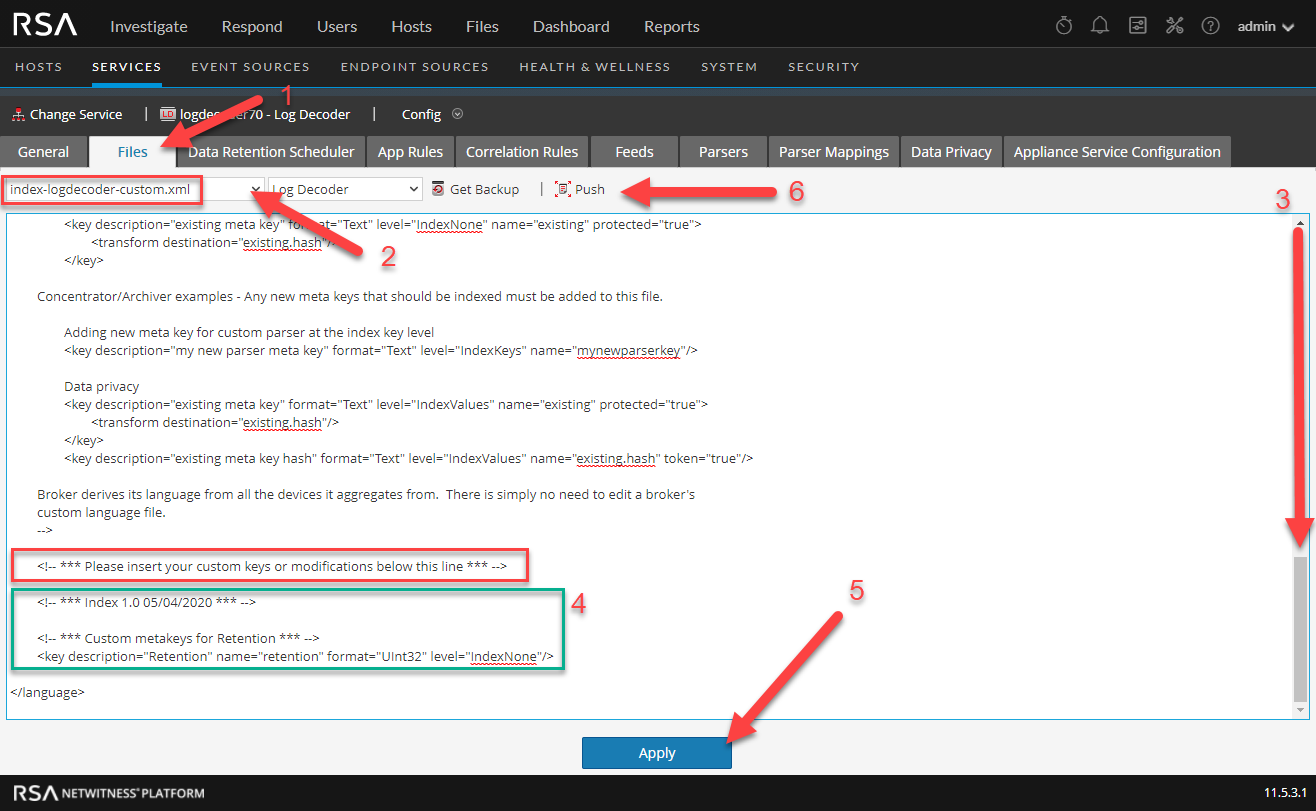Click the sliders configure icon in header
Image resolution: width=1316 pixels, height=811 pixels.
pyautogui.click(x=1137, y=26)
